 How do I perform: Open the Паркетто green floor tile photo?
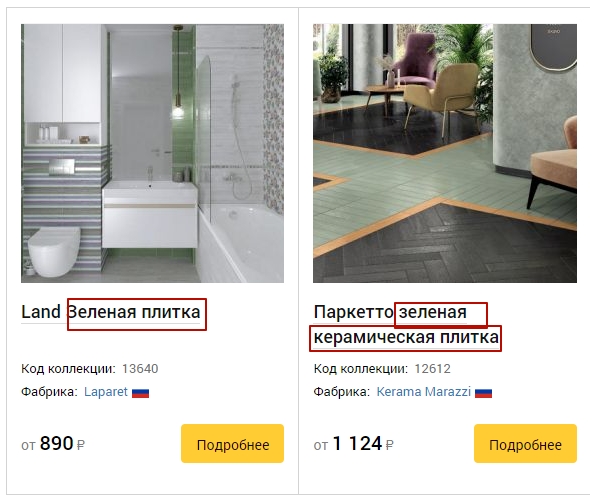[x=445, y=153]
